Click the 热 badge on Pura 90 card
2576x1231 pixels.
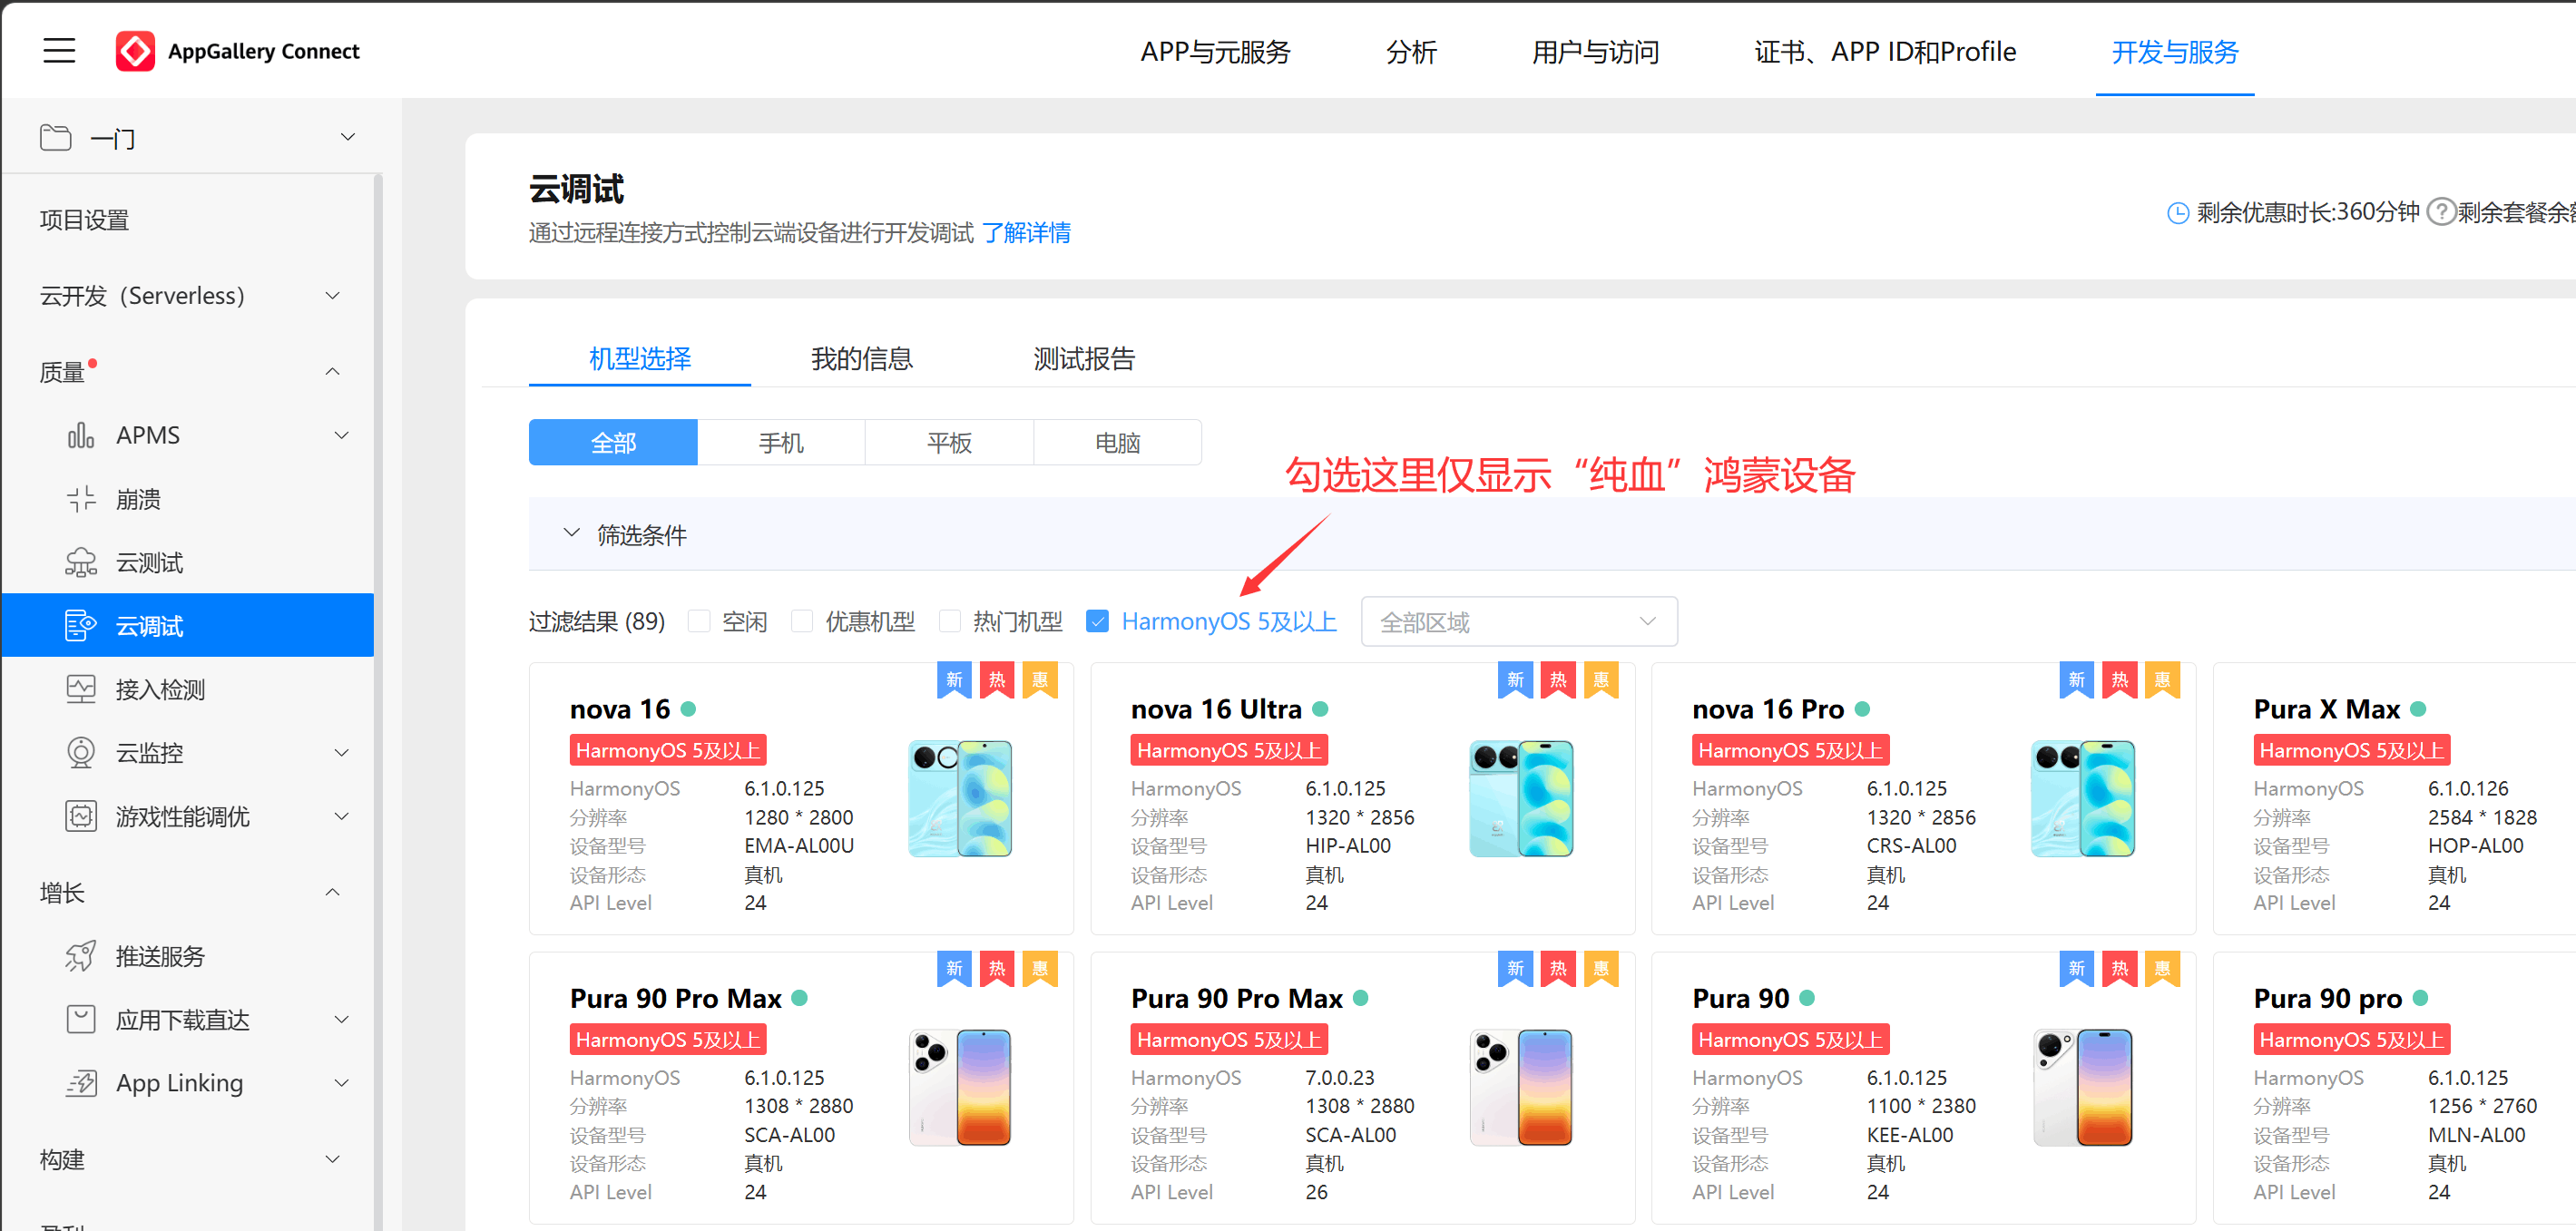(2119, 969)
